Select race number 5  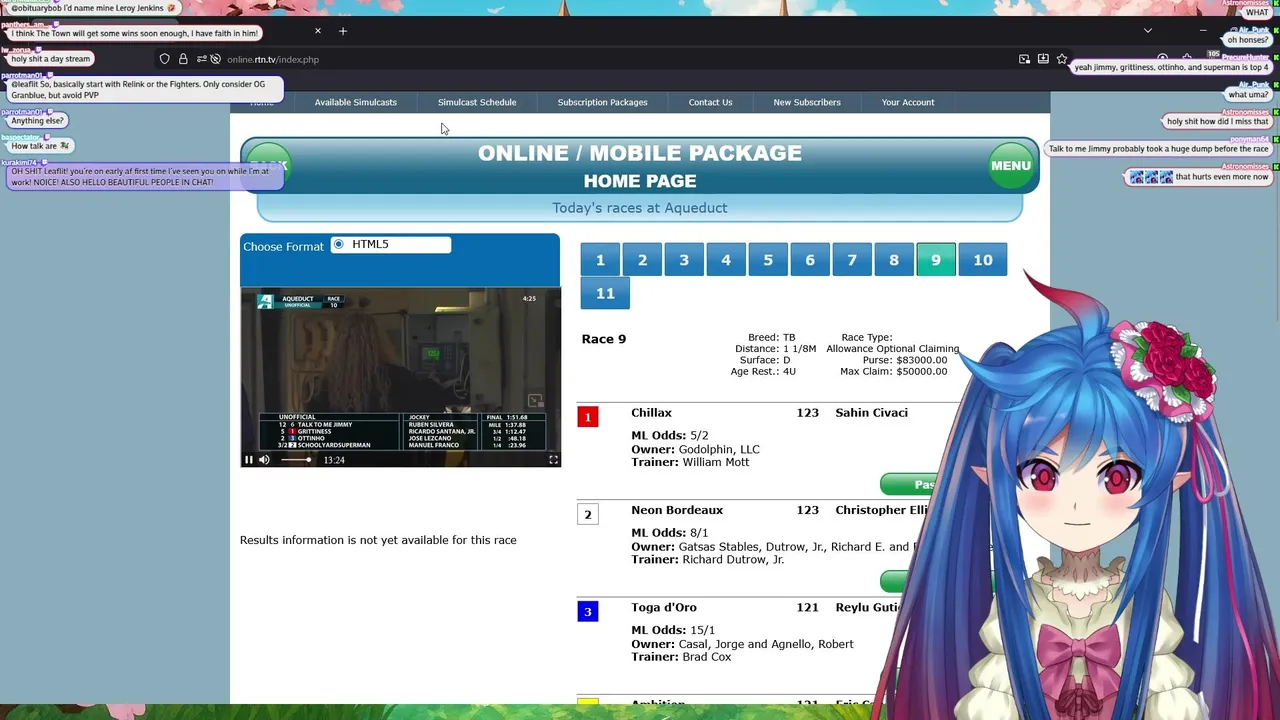768,260
